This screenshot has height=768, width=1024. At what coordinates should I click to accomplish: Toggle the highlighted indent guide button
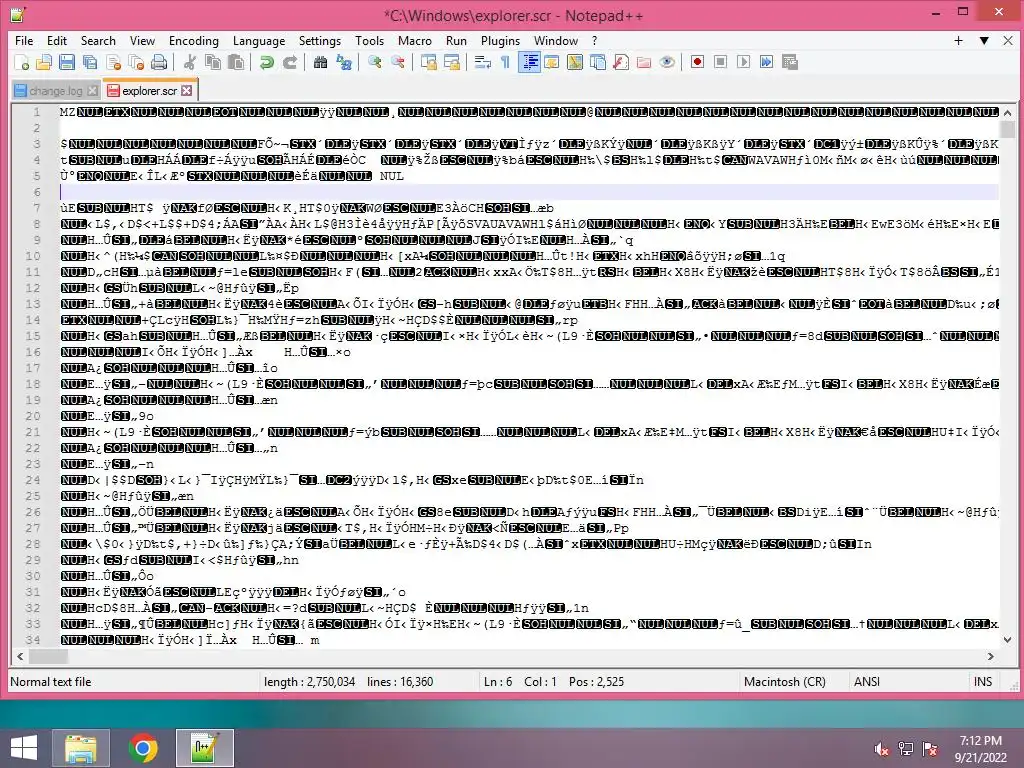coord(529,62)
